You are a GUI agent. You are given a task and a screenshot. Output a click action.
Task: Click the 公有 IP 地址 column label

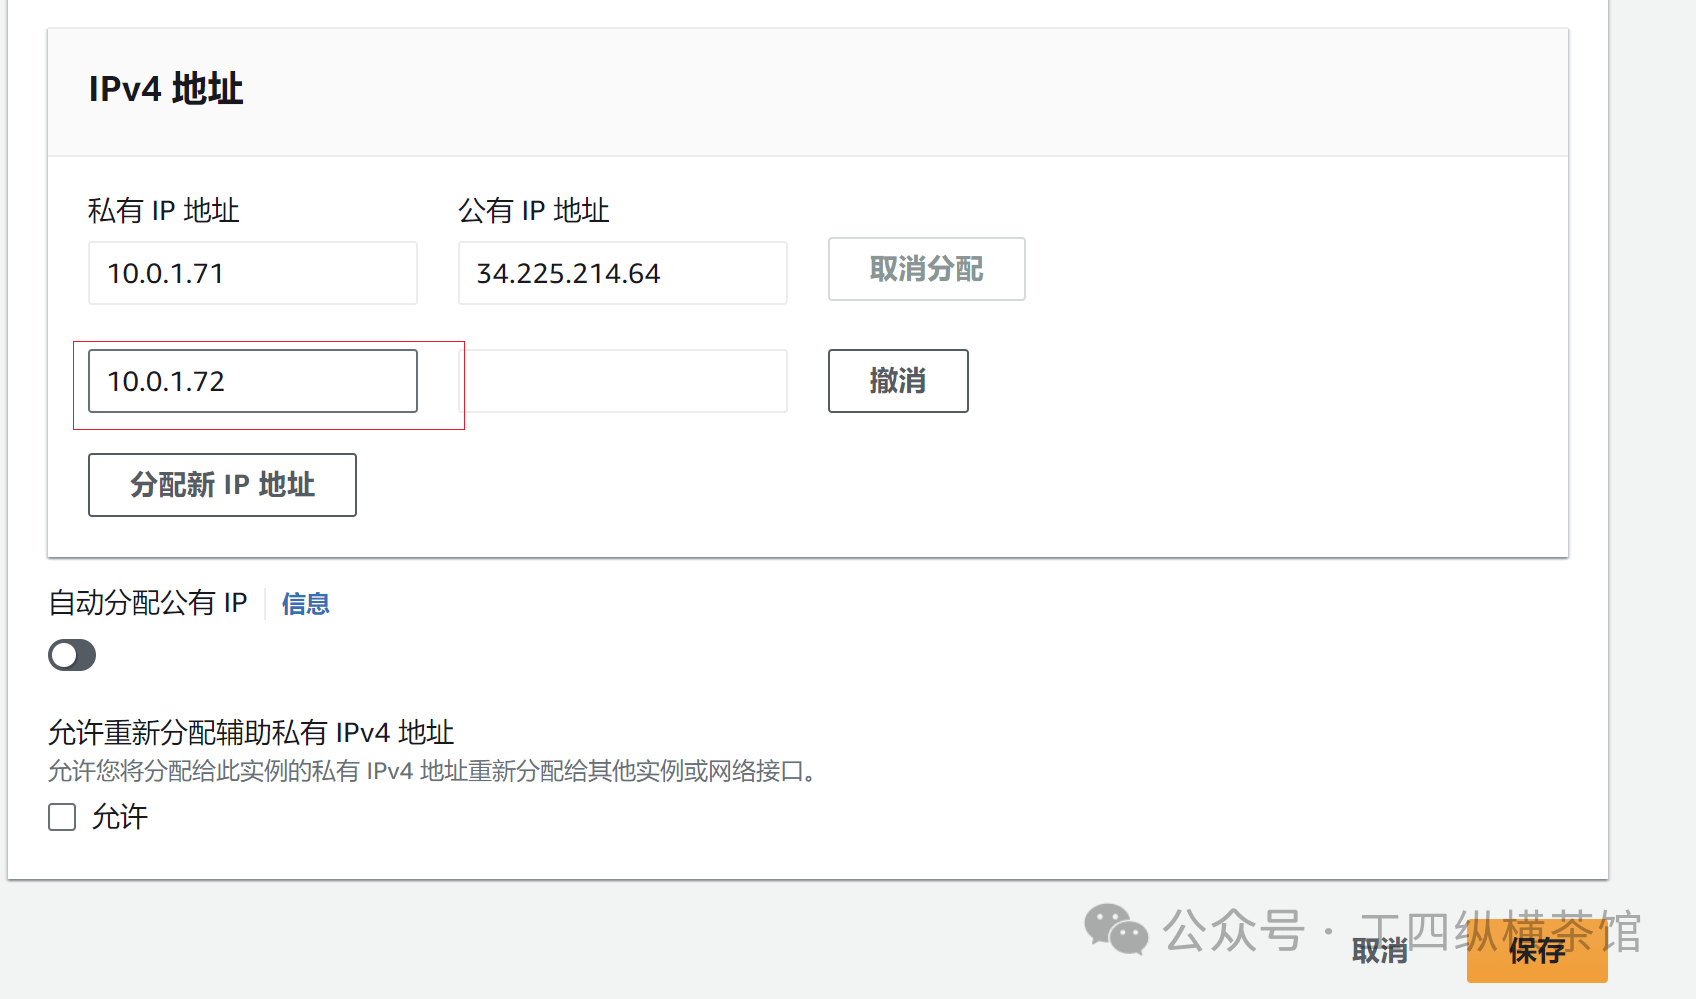(534, 211)
